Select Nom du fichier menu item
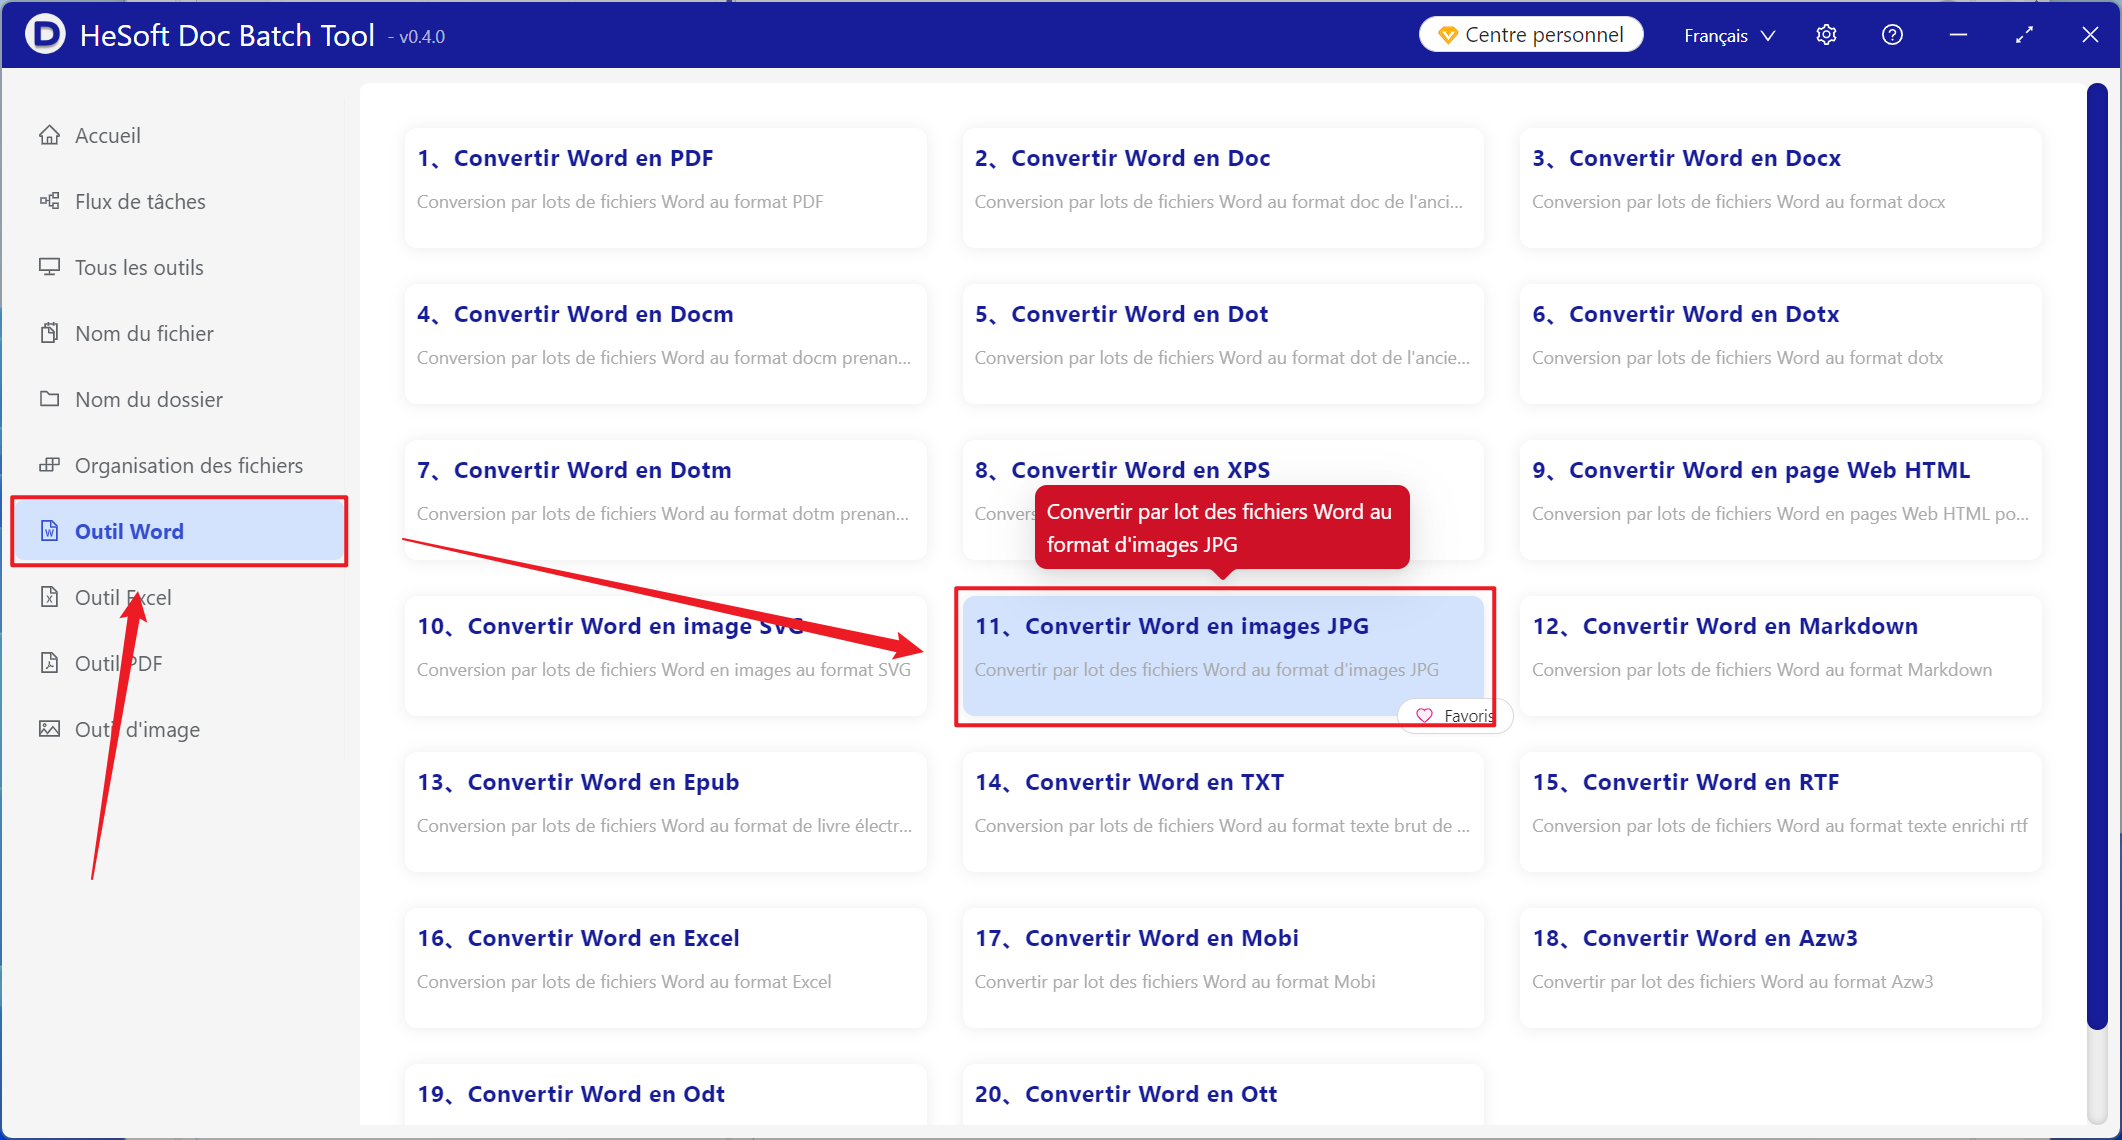 (x=178, y=333)
